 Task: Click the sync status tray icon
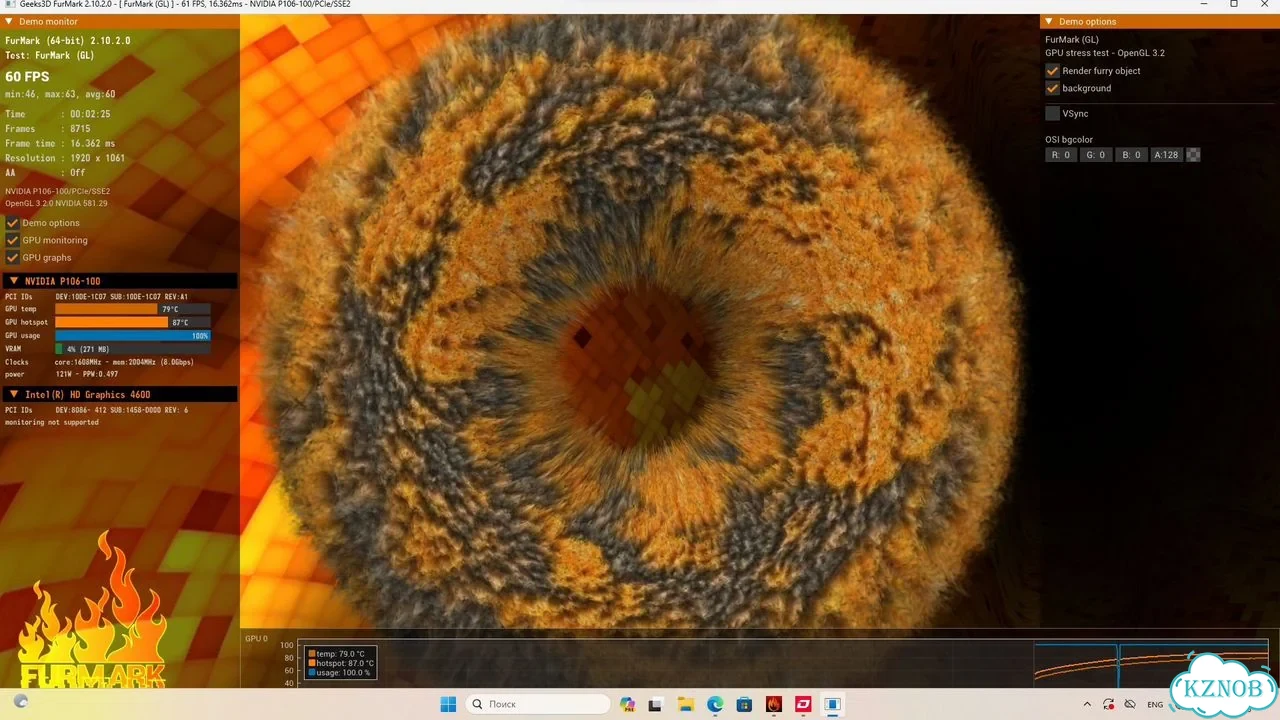[x=1109, y=704]
